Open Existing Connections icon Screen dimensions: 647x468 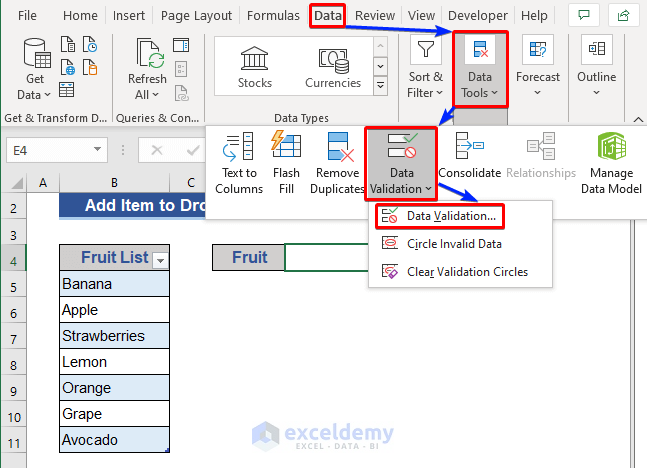pyautogui.click(x=90, y=67)
